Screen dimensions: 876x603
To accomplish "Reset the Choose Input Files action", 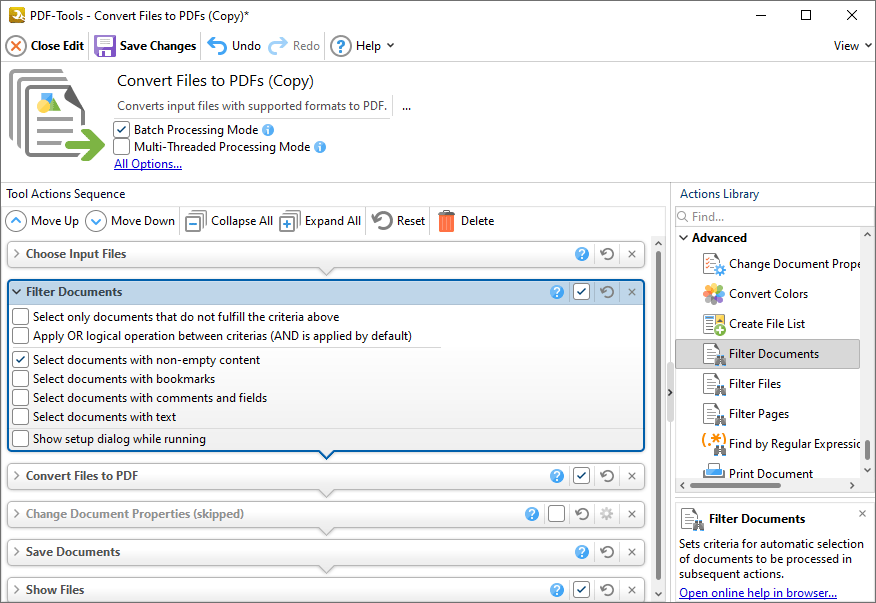I will [x=607, y=254].
